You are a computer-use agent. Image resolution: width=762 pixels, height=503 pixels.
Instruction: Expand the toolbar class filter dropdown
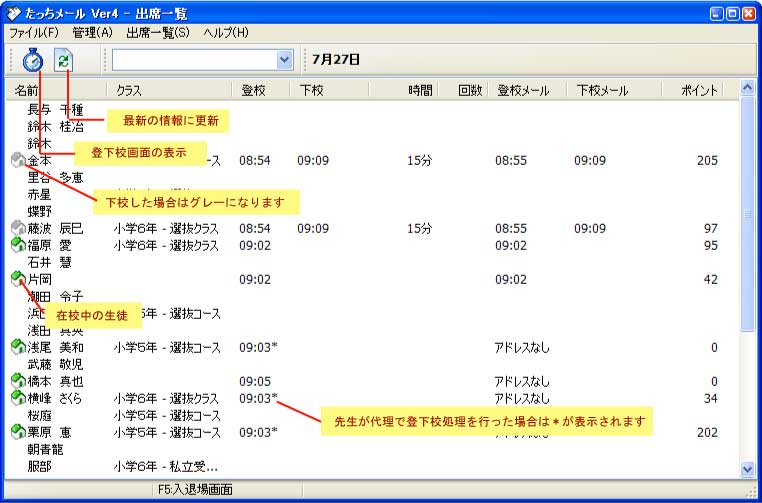point(284,60)
